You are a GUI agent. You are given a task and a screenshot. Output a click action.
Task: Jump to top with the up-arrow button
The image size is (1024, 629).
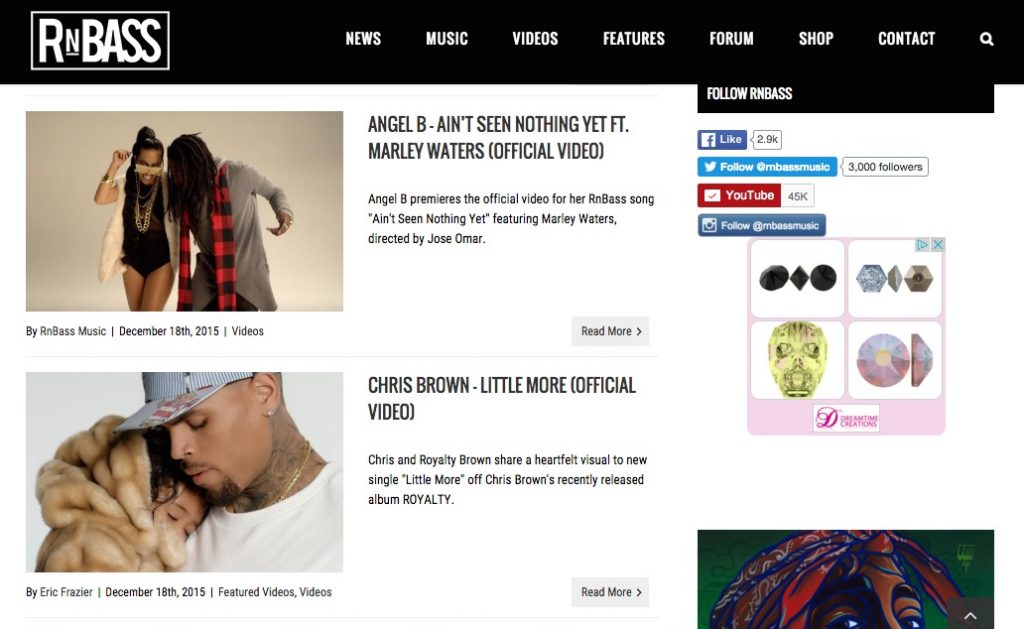click(970, 615)
